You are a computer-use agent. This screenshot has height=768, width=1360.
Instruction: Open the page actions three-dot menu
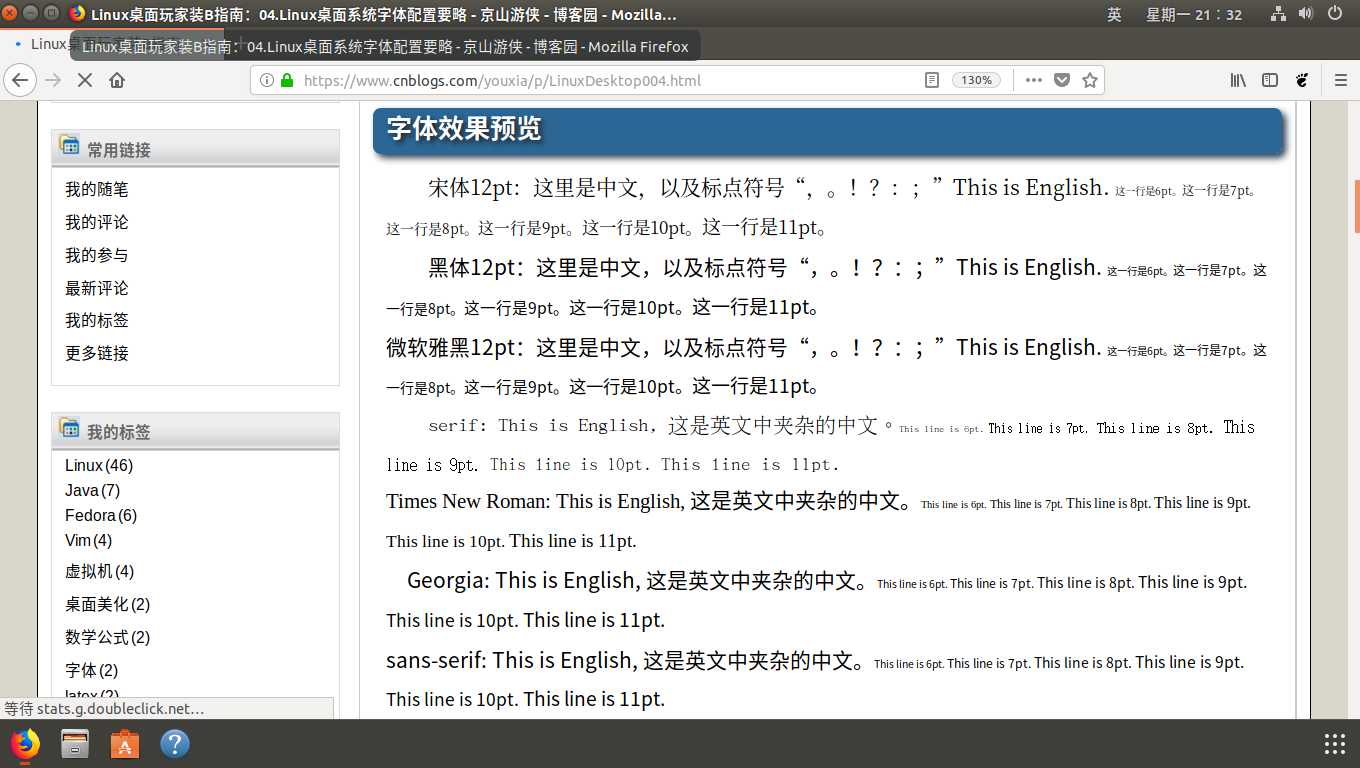coord(1034,80)
